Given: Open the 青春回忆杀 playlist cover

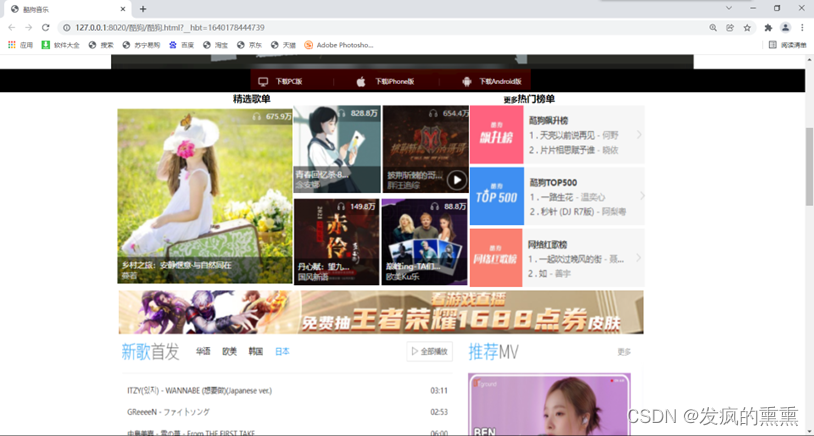Looking at the screenshot, I should [x=337, y=149].
